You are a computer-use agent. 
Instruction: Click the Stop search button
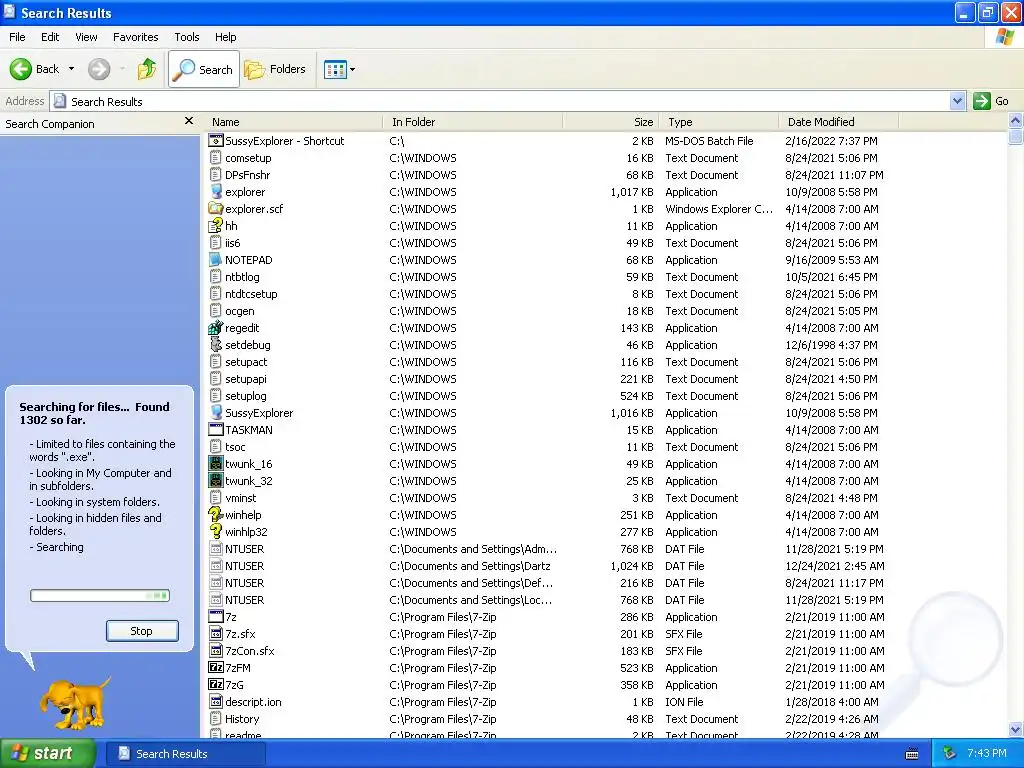(142, 631)
